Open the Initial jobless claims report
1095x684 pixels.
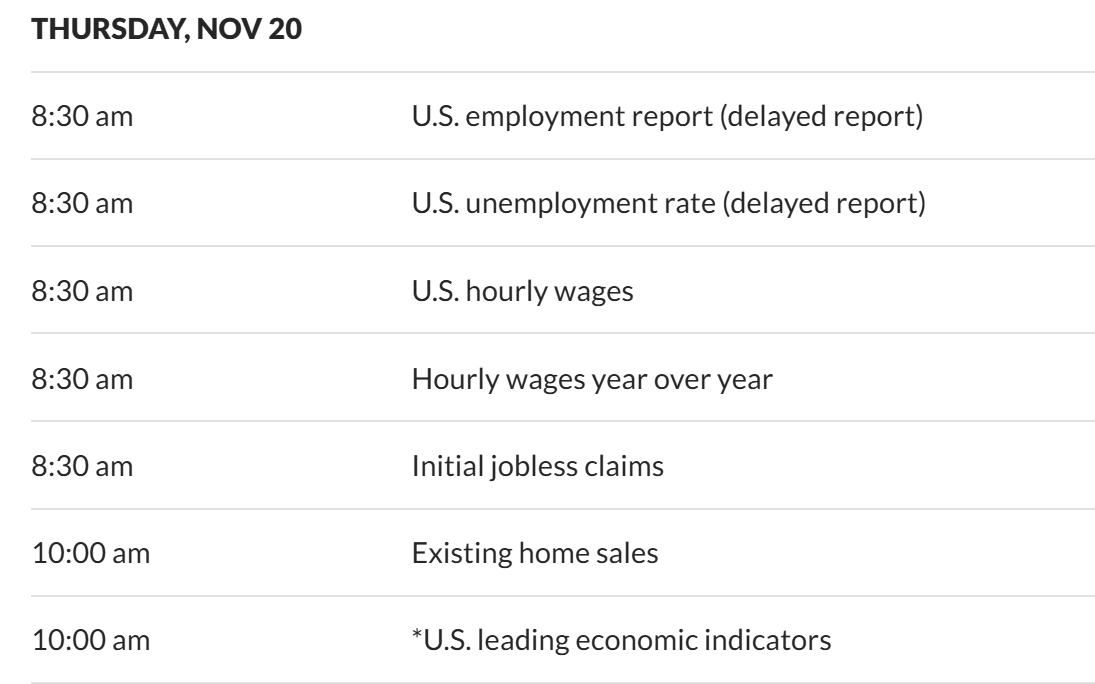click(x=538, y=466)
